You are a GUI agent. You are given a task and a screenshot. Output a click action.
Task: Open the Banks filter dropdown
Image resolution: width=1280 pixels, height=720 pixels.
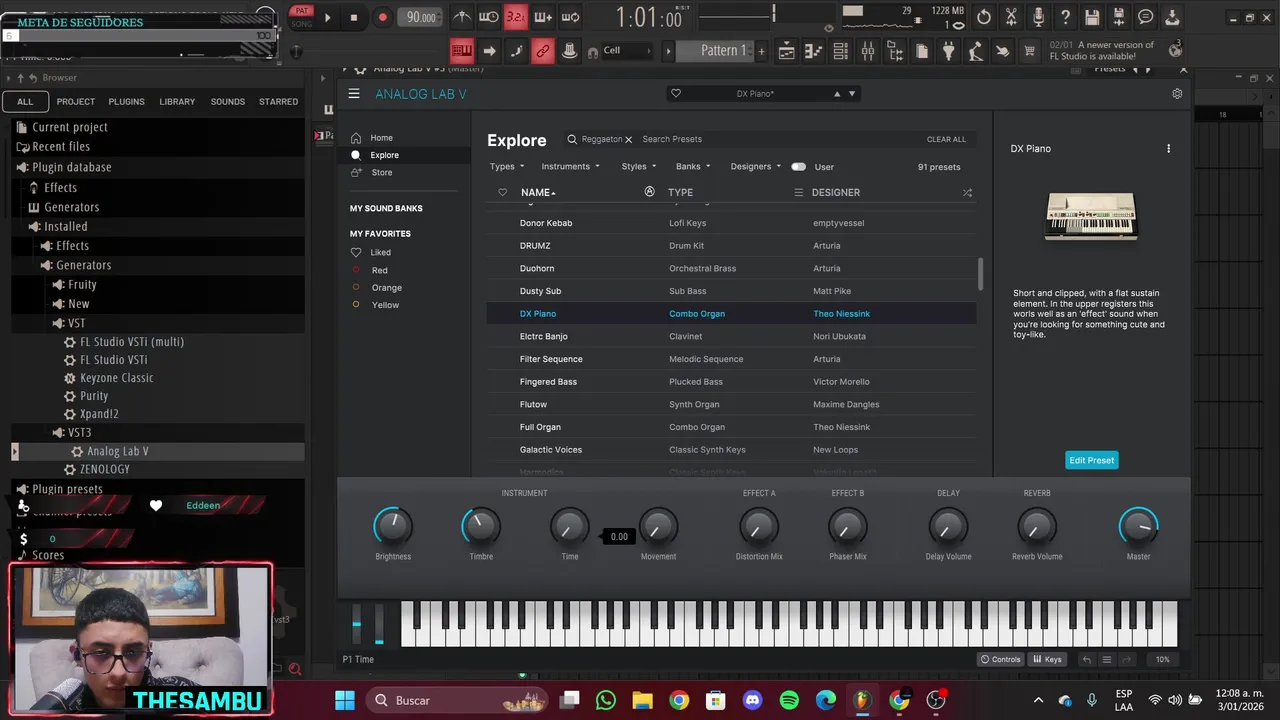pos(693,167)
